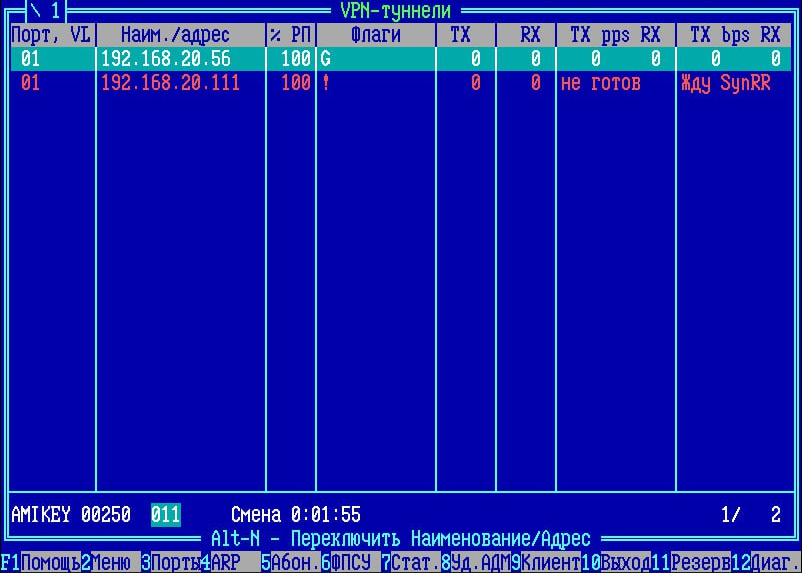Click the highlighted 011 indicator in status line
Viewport: 802px width, 573px height.
166,515
